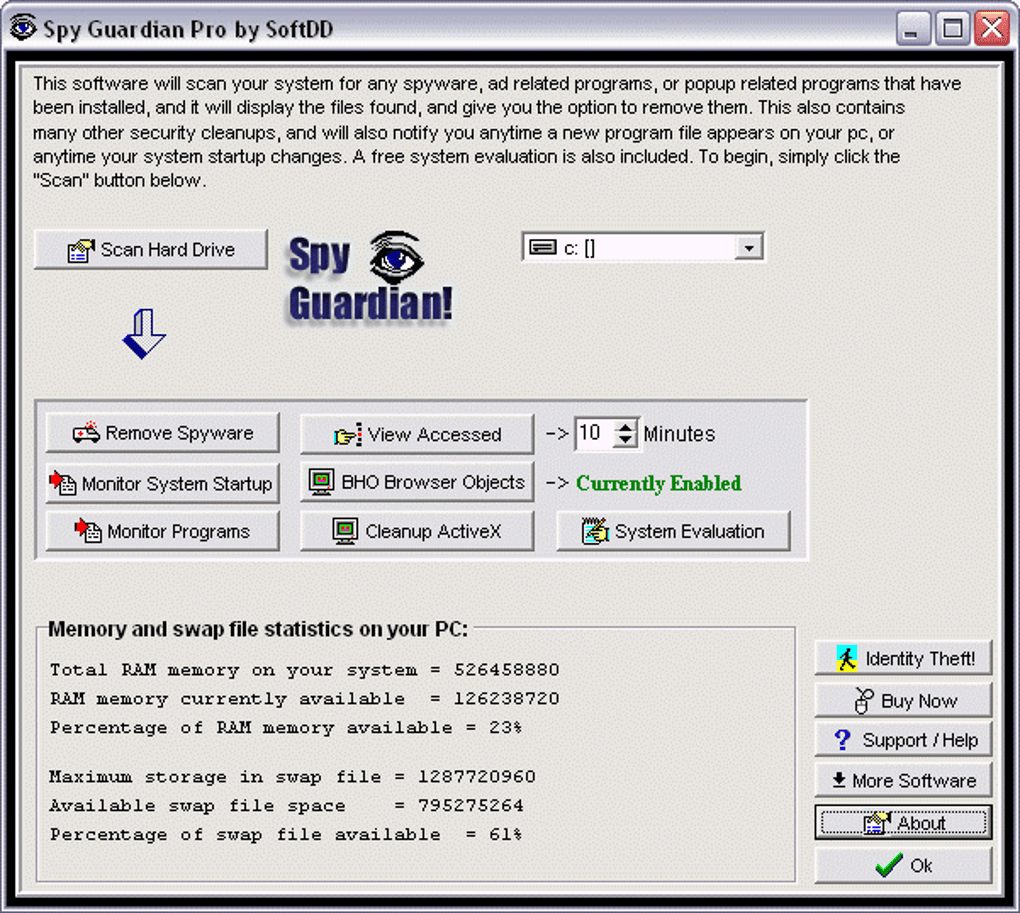Screen dimensions: 1020x913
Task: Click the Percentage of RAM memory available line
Action: pyautogui.click(x=286, y=727)
